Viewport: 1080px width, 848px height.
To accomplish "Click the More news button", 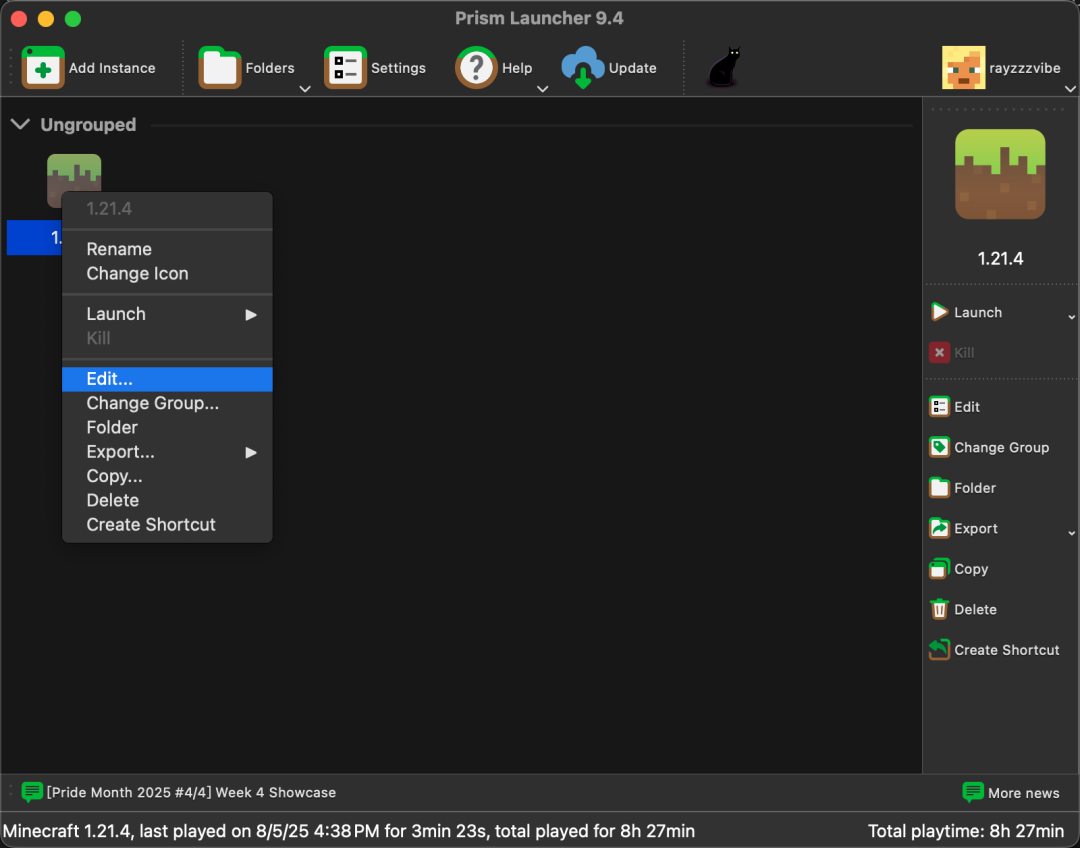I will (1011, 793).
